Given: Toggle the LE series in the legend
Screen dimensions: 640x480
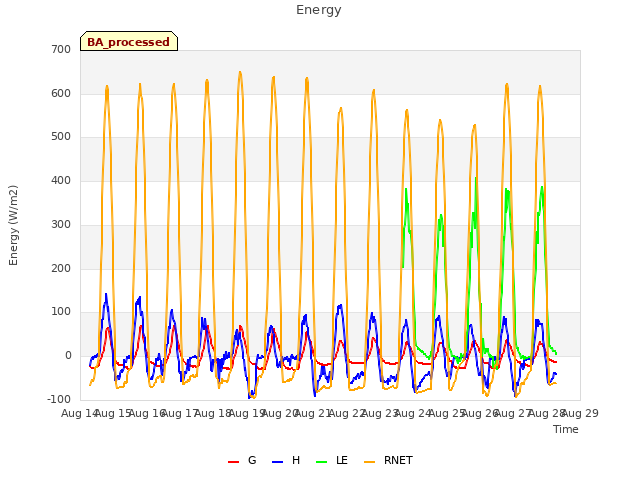Looking at the screenshot, I should (x=332, y=460).
